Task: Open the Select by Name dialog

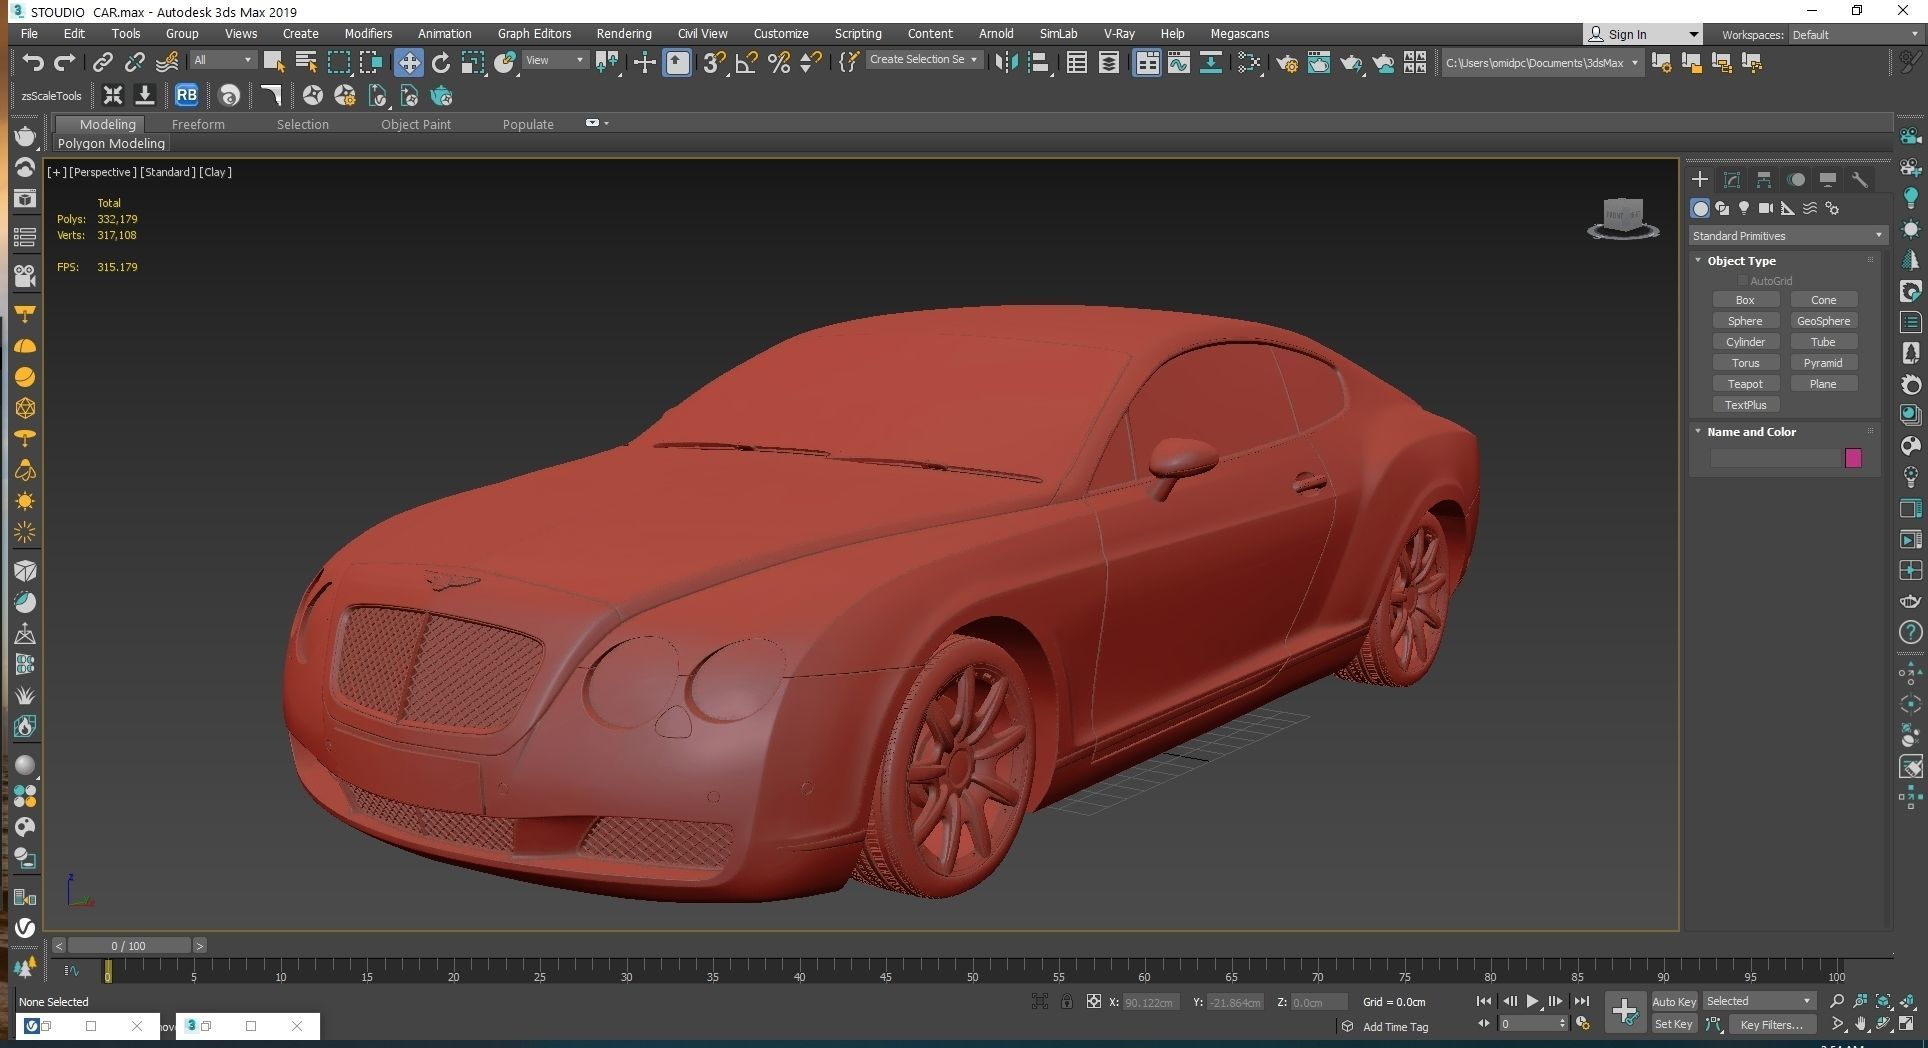Action: pyautogui.click(x=306, y=63)
